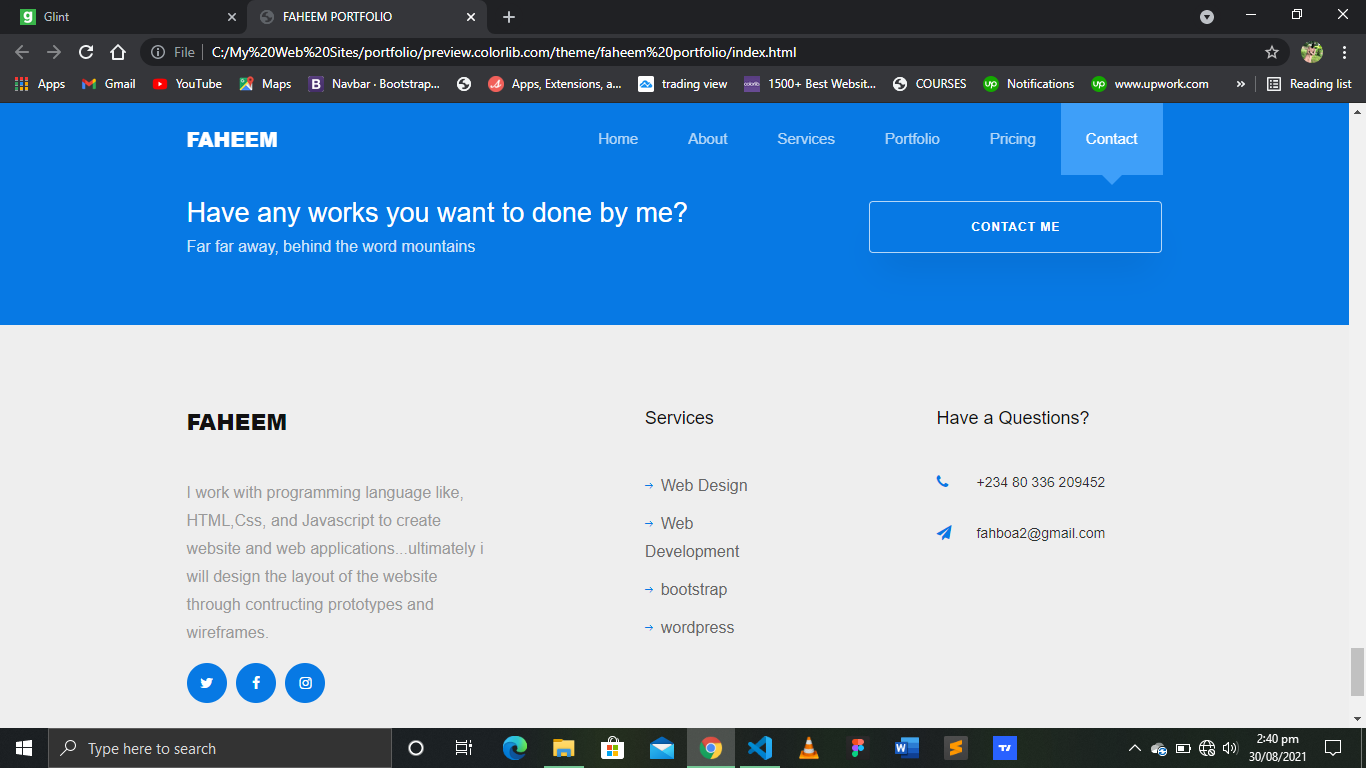Go to the Portfolio nav item

pyautogui.click(x=912, y=139)
